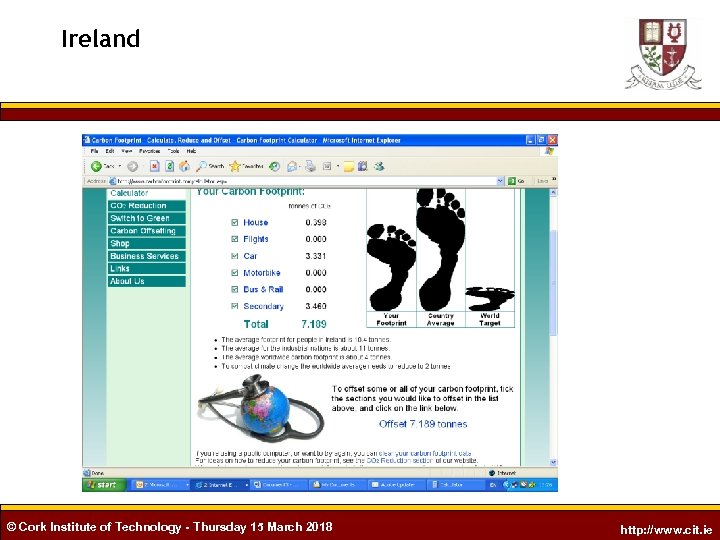This screenshot has width=720, height=540.
Task: Click the scrollbar down arrow
Action: coord(553,462)
